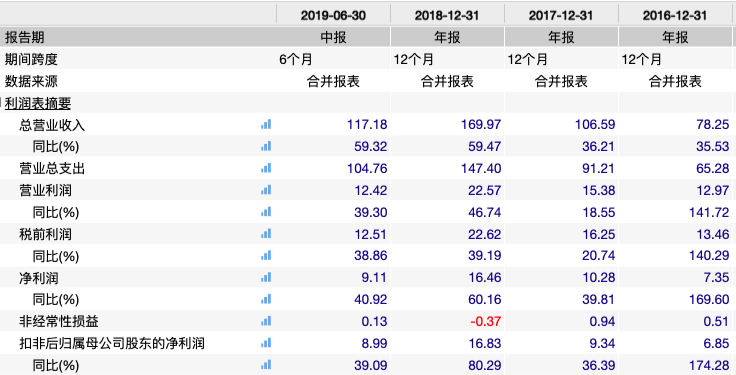Click the red -0.37 value cell
This screenshot has height=375, width=736.
pyautogui.click(x=447, y=321)
